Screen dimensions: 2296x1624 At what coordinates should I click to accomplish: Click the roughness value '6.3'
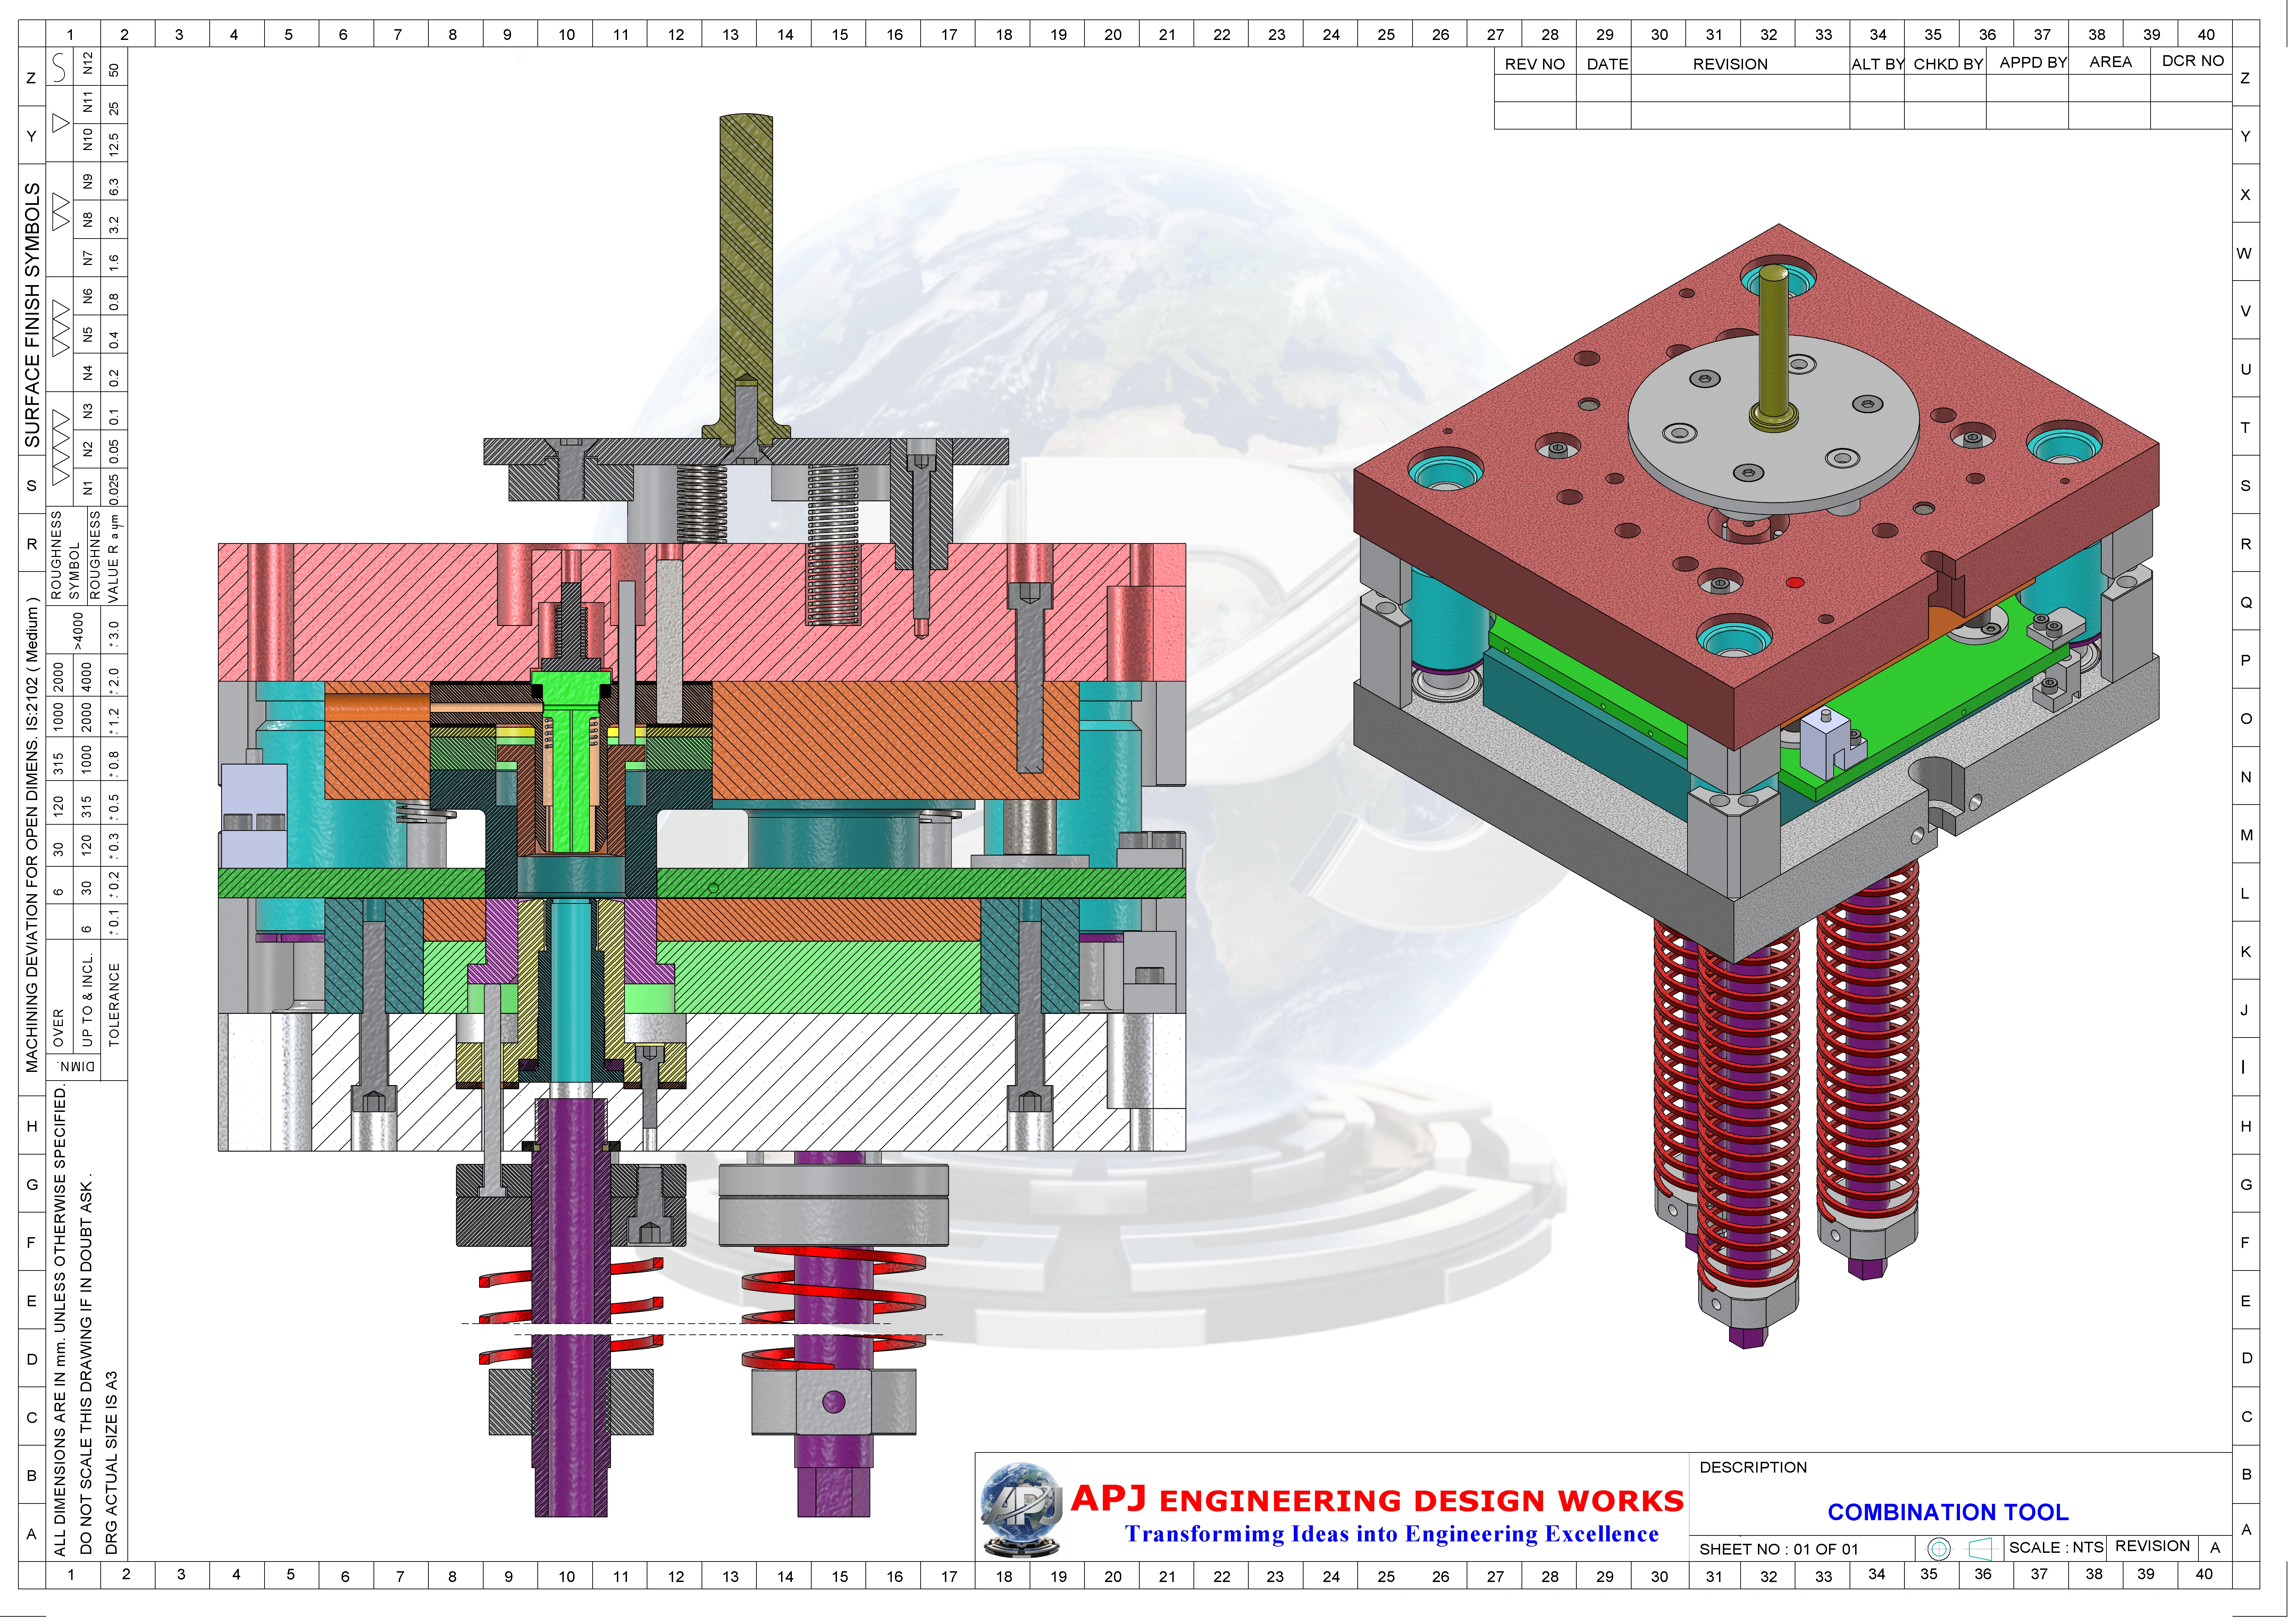click(114, 187)
